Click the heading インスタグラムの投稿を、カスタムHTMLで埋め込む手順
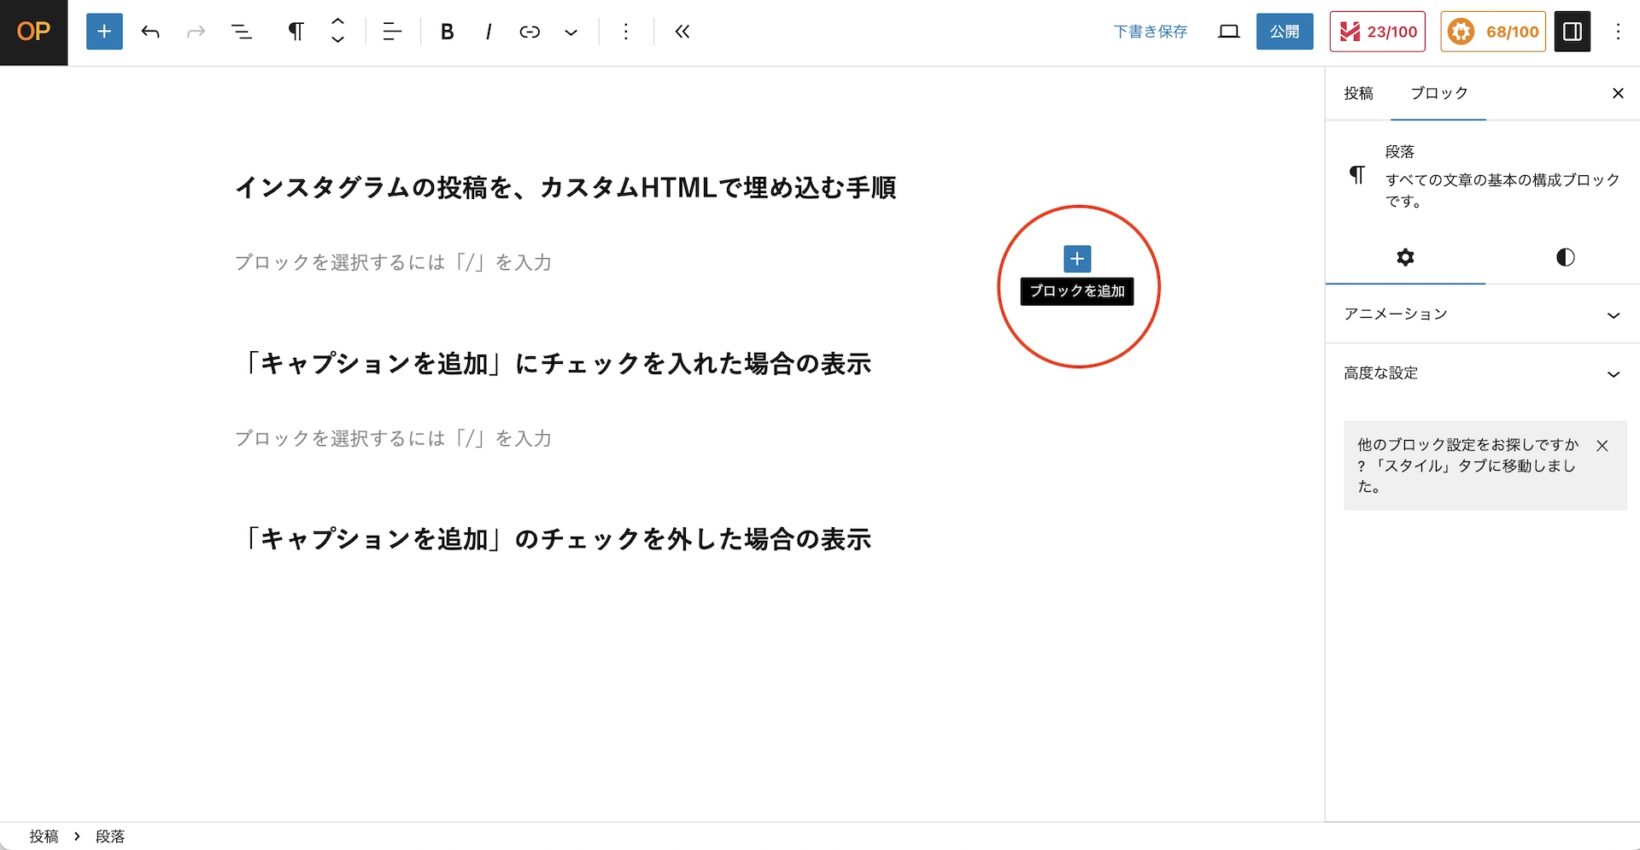 [x=565, y=187]
